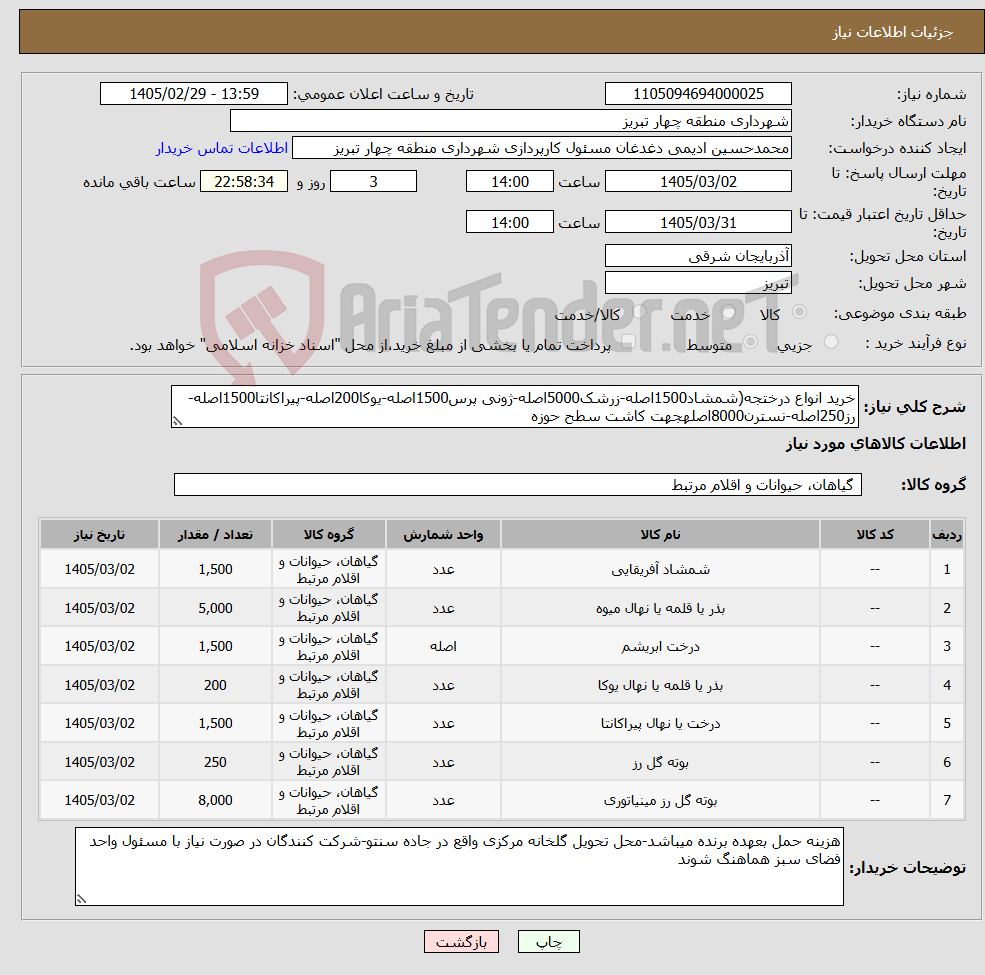Click the تعداد / مقدار column header

(215, 535)
